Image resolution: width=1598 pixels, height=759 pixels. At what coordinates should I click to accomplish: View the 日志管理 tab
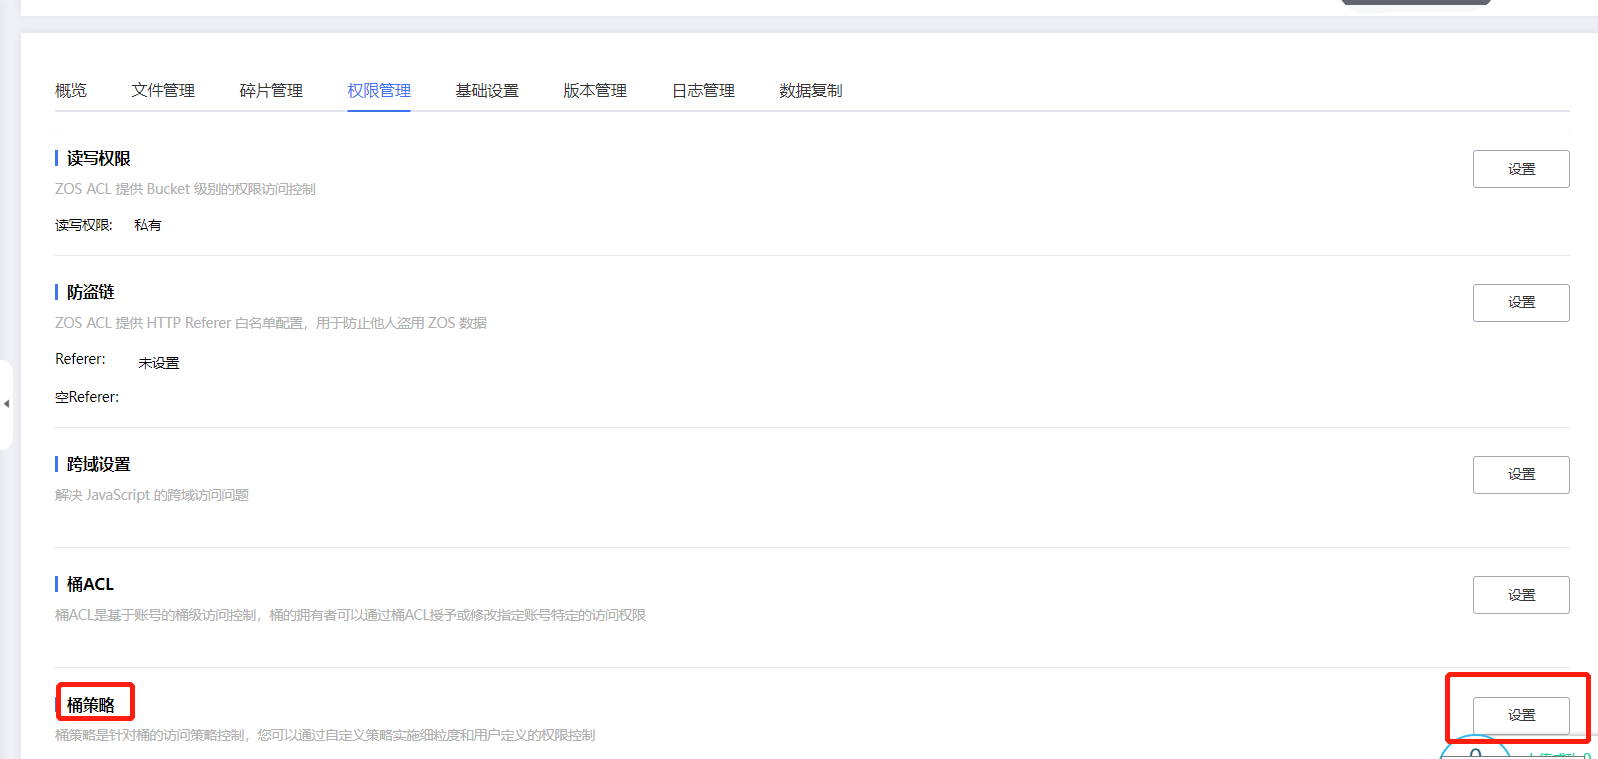pos(703,91)
